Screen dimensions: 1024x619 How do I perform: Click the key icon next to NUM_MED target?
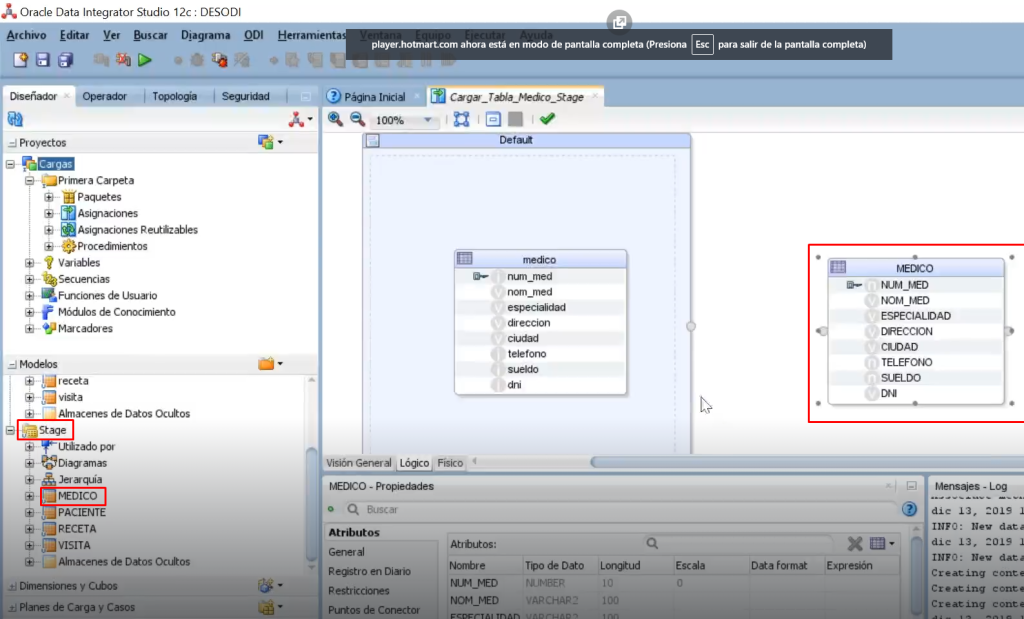click(x=854, y=285)
